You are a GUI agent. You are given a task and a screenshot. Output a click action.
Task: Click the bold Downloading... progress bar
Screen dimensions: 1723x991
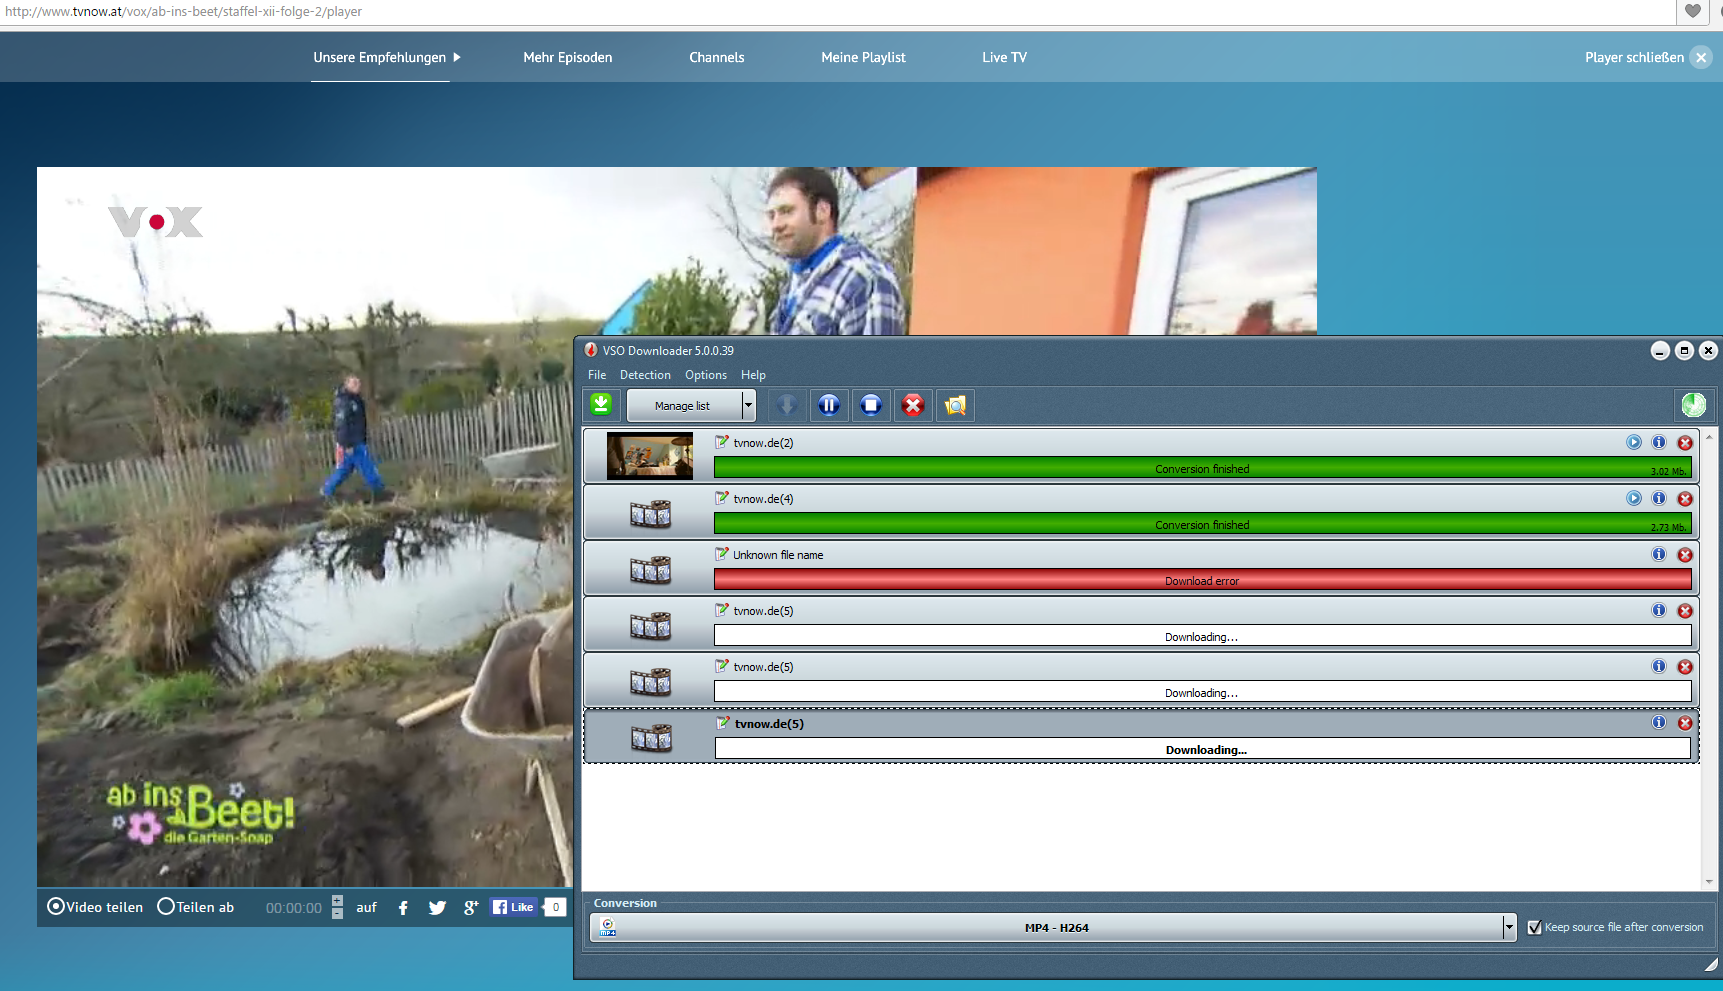(1202, 749)
